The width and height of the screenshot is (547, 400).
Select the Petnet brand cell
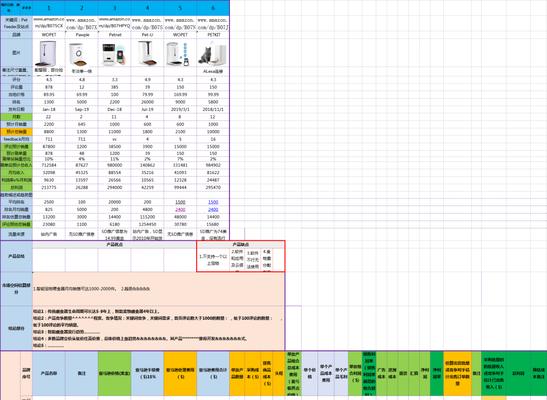click(114, 35)
